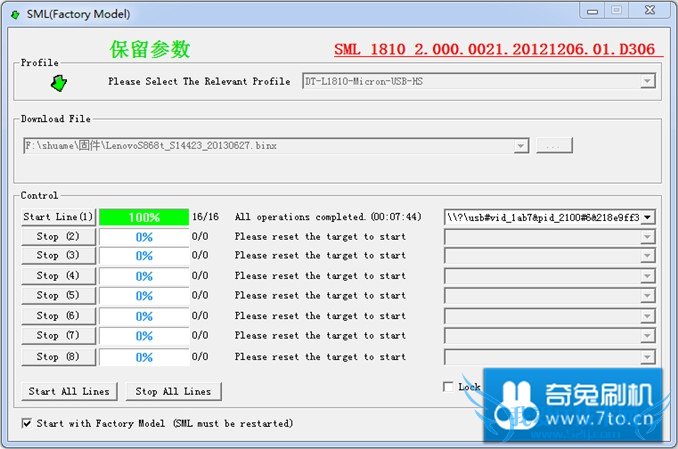Expand the Download File path dropdown
Image resolution: width=678 pixels, height=449 pixels.
tap(521, 146)
